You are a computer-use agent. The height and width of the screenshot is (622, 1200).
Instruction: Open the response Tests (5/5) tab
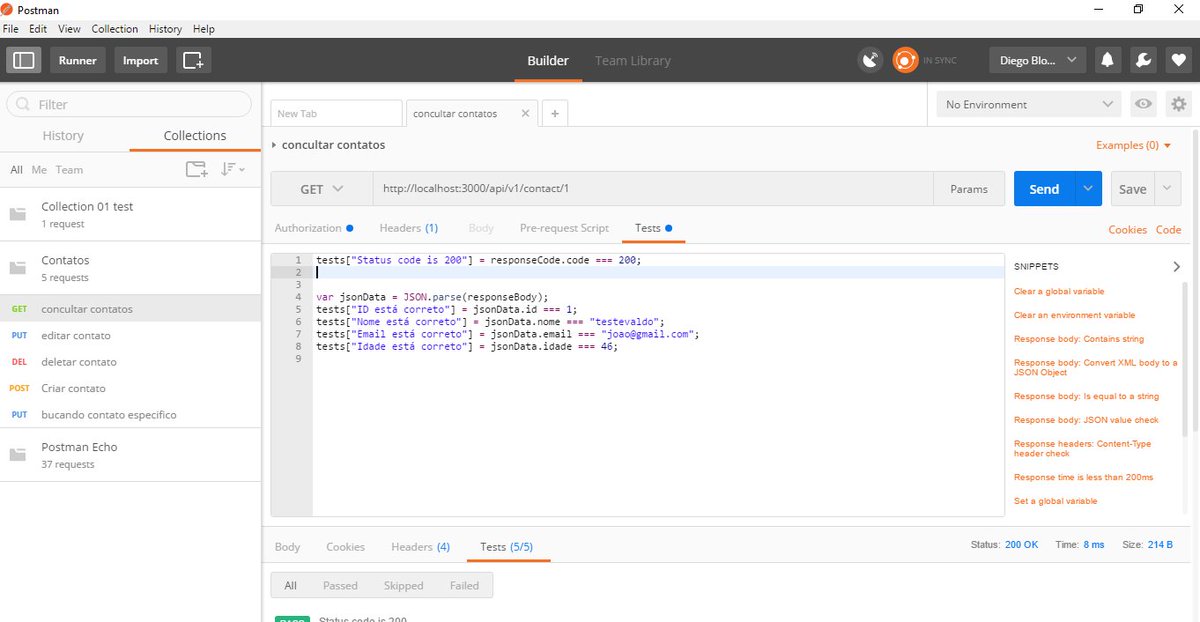pyautogui.click(x=507, y=547)
